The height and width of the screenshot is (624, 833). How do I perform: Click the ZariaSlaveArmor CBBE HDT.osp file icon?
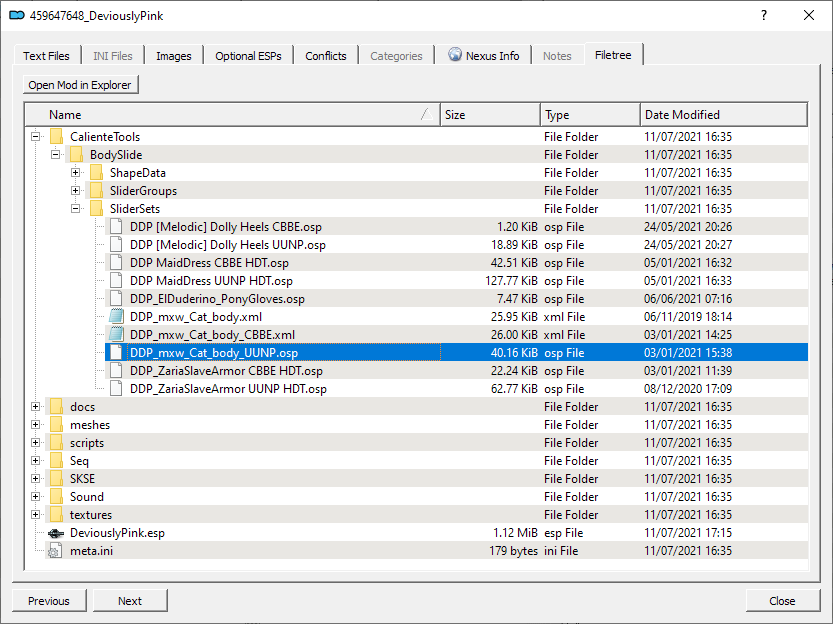pyautogui.click(x=116, y=371)
